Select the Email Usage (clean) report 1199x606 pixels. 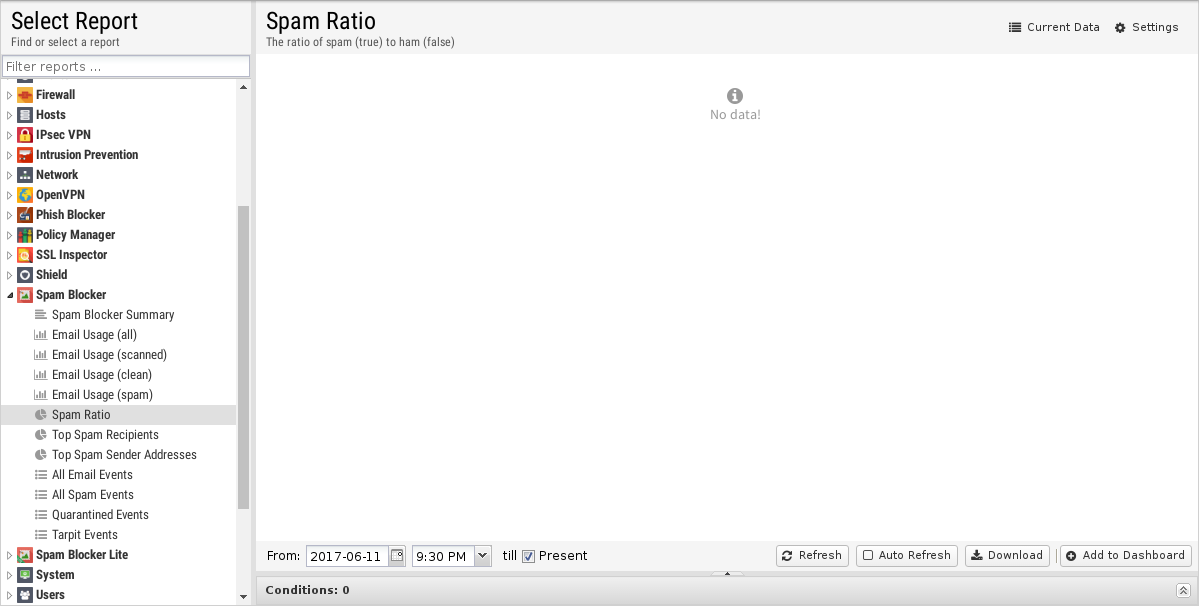pos(102,374)
